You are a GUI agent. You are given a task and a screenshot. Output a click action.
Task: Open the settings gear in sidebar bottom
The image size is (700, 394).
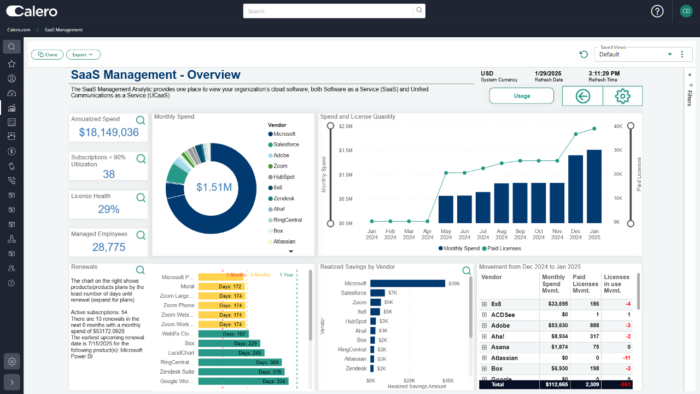[12, 361]
